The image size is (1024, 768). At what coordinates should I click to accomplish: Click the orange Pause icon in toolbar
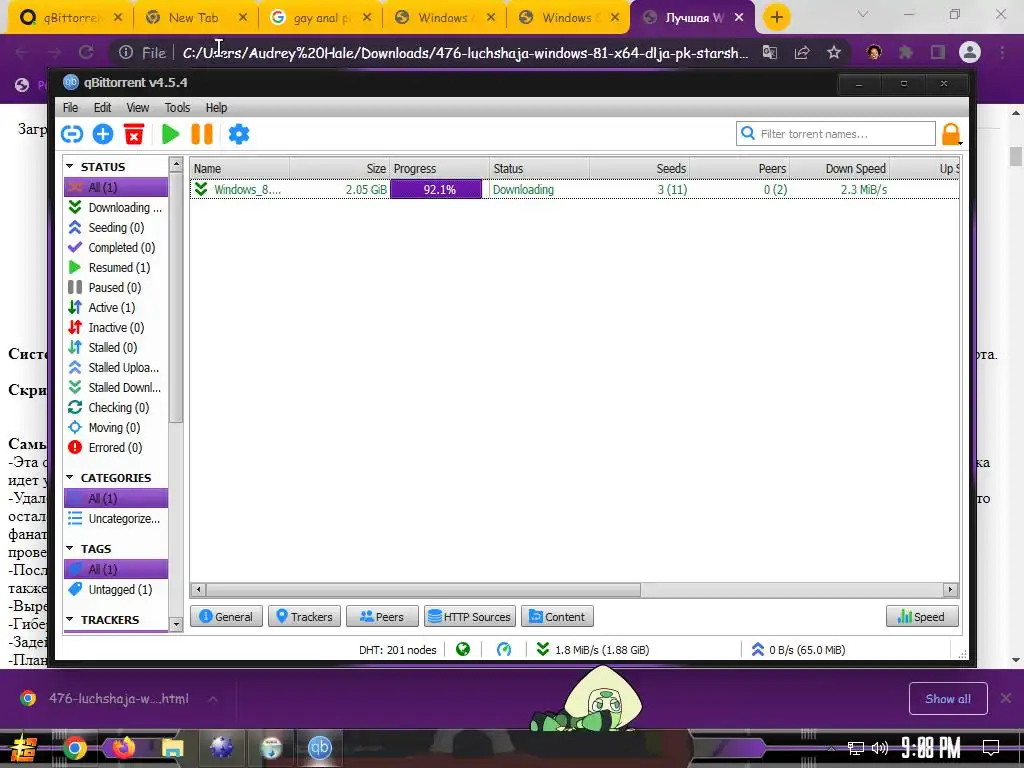tap(202, 134)
